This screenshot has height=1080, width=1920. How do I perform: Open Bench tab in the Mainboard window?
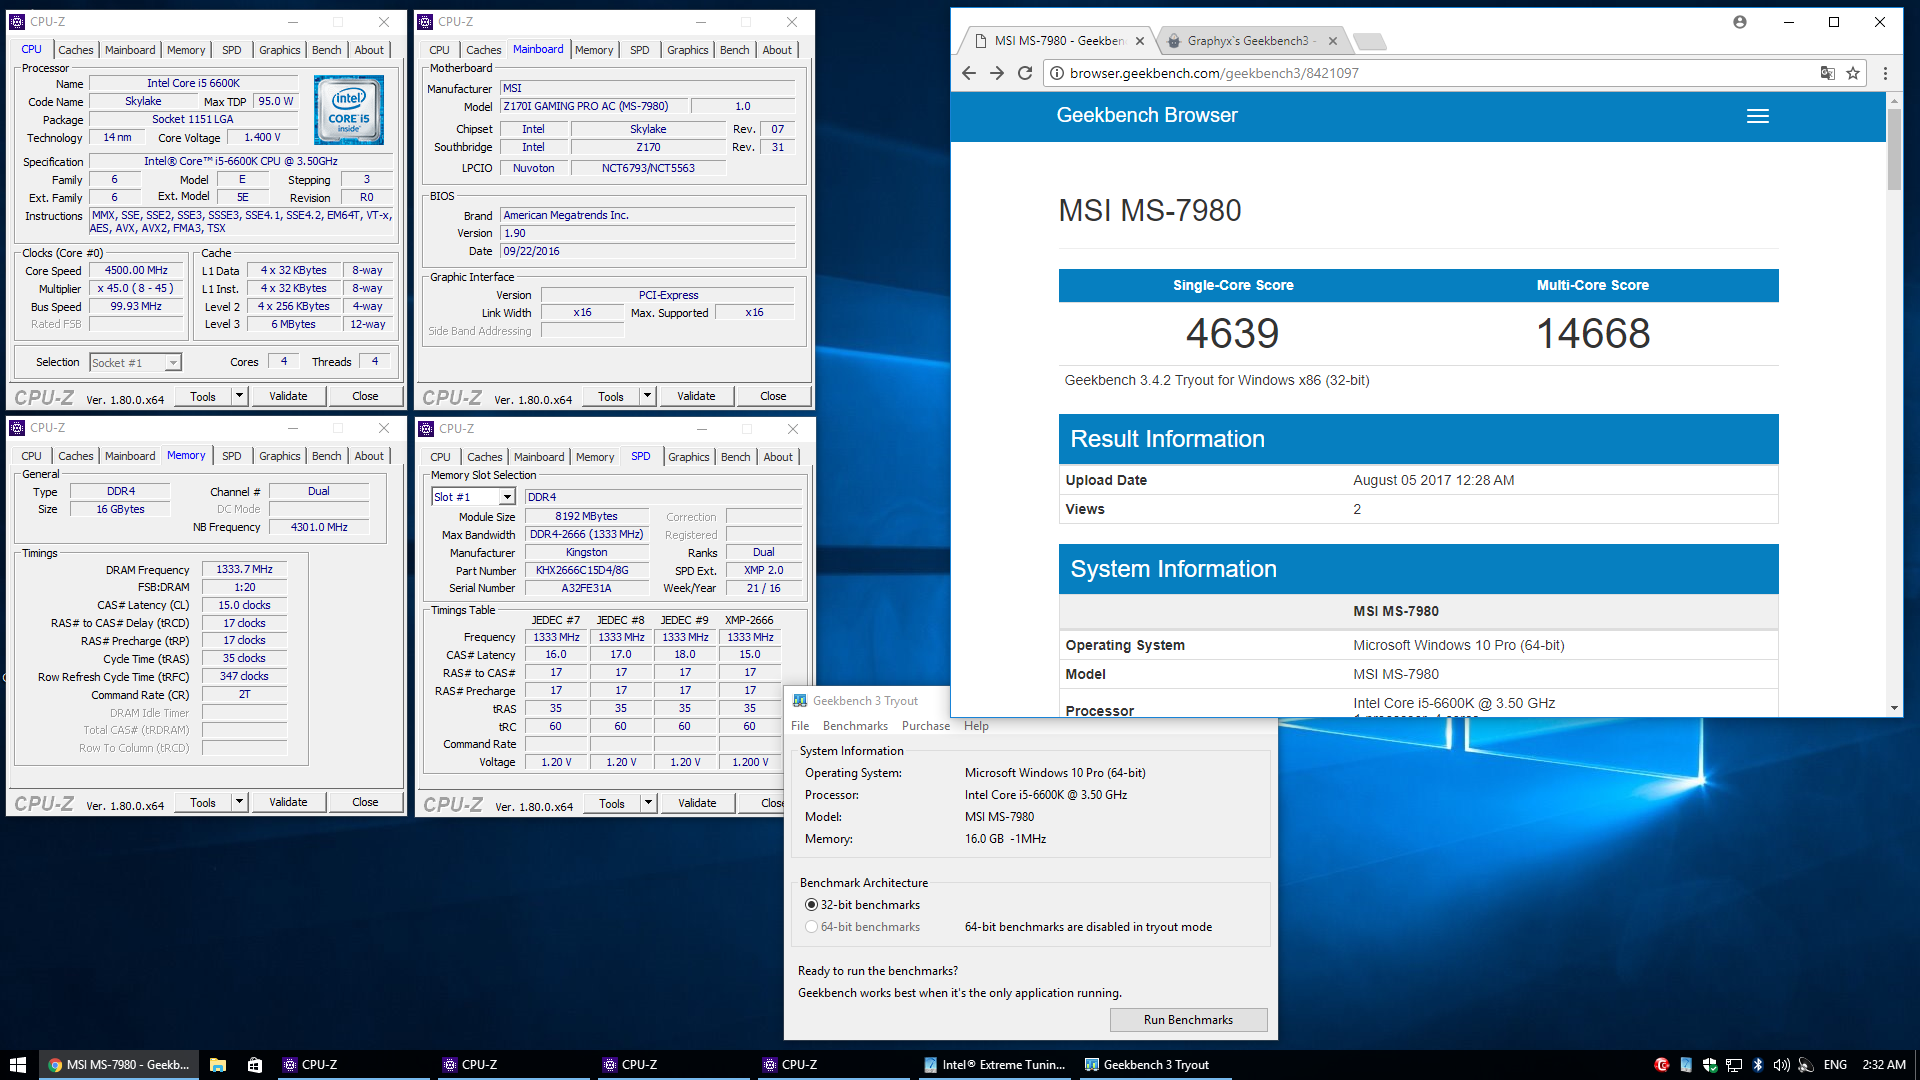pos(735,50)
